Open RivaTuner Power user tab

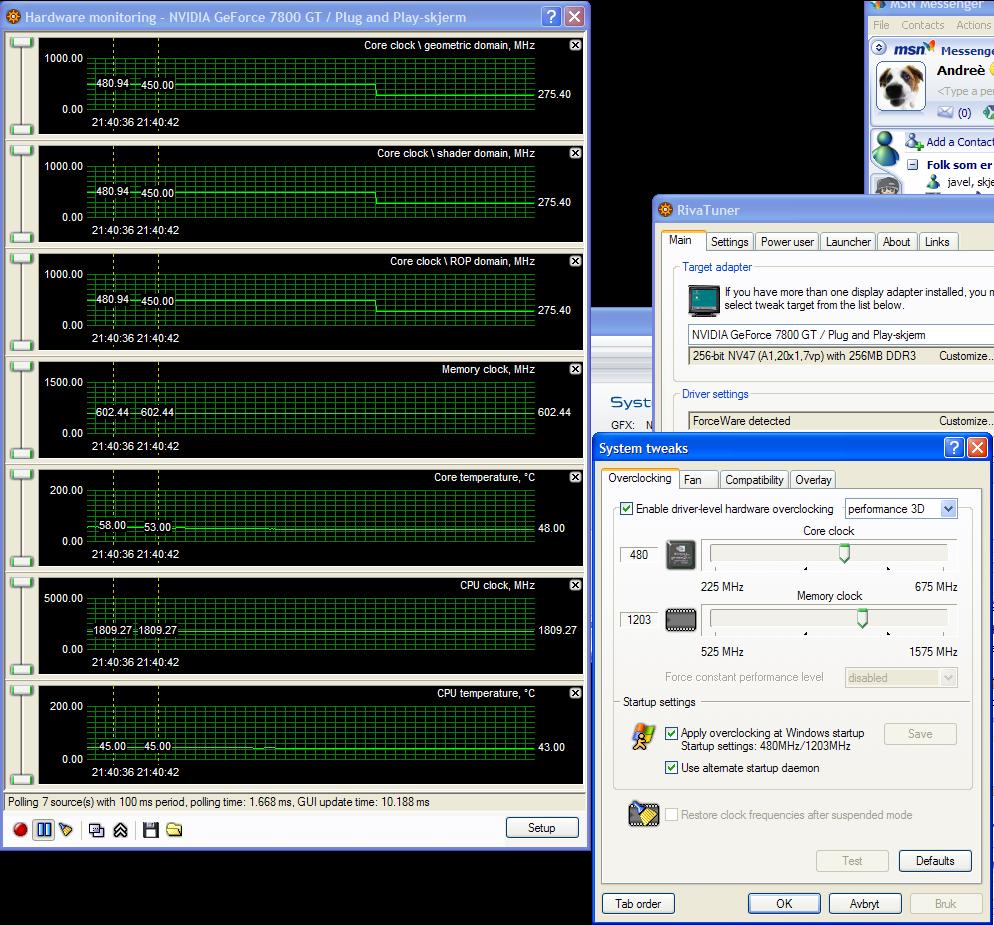[x=787, y=242]
